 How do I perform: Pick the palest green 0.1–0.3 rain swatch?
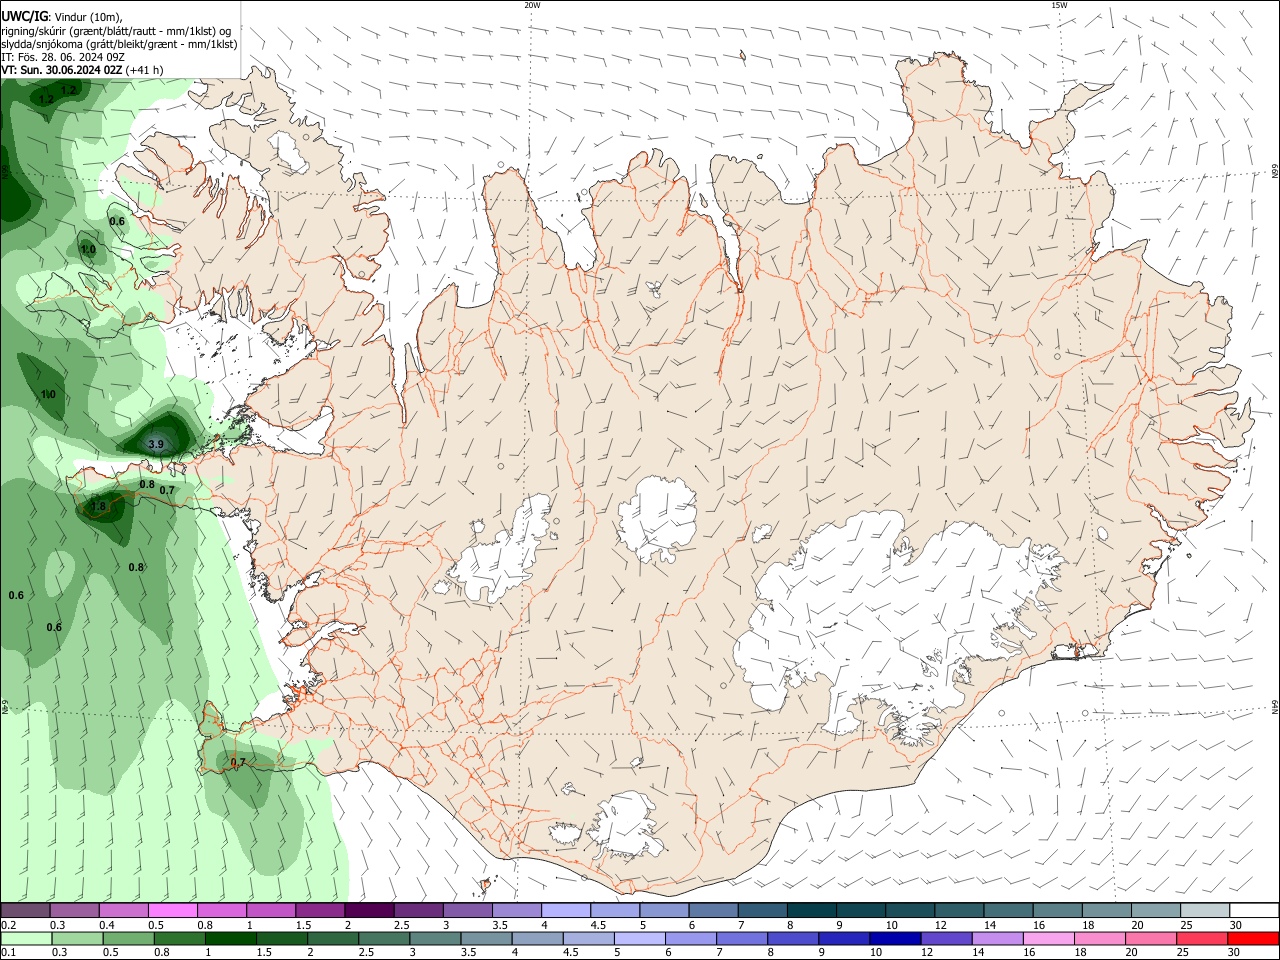[x=27, y=939]
